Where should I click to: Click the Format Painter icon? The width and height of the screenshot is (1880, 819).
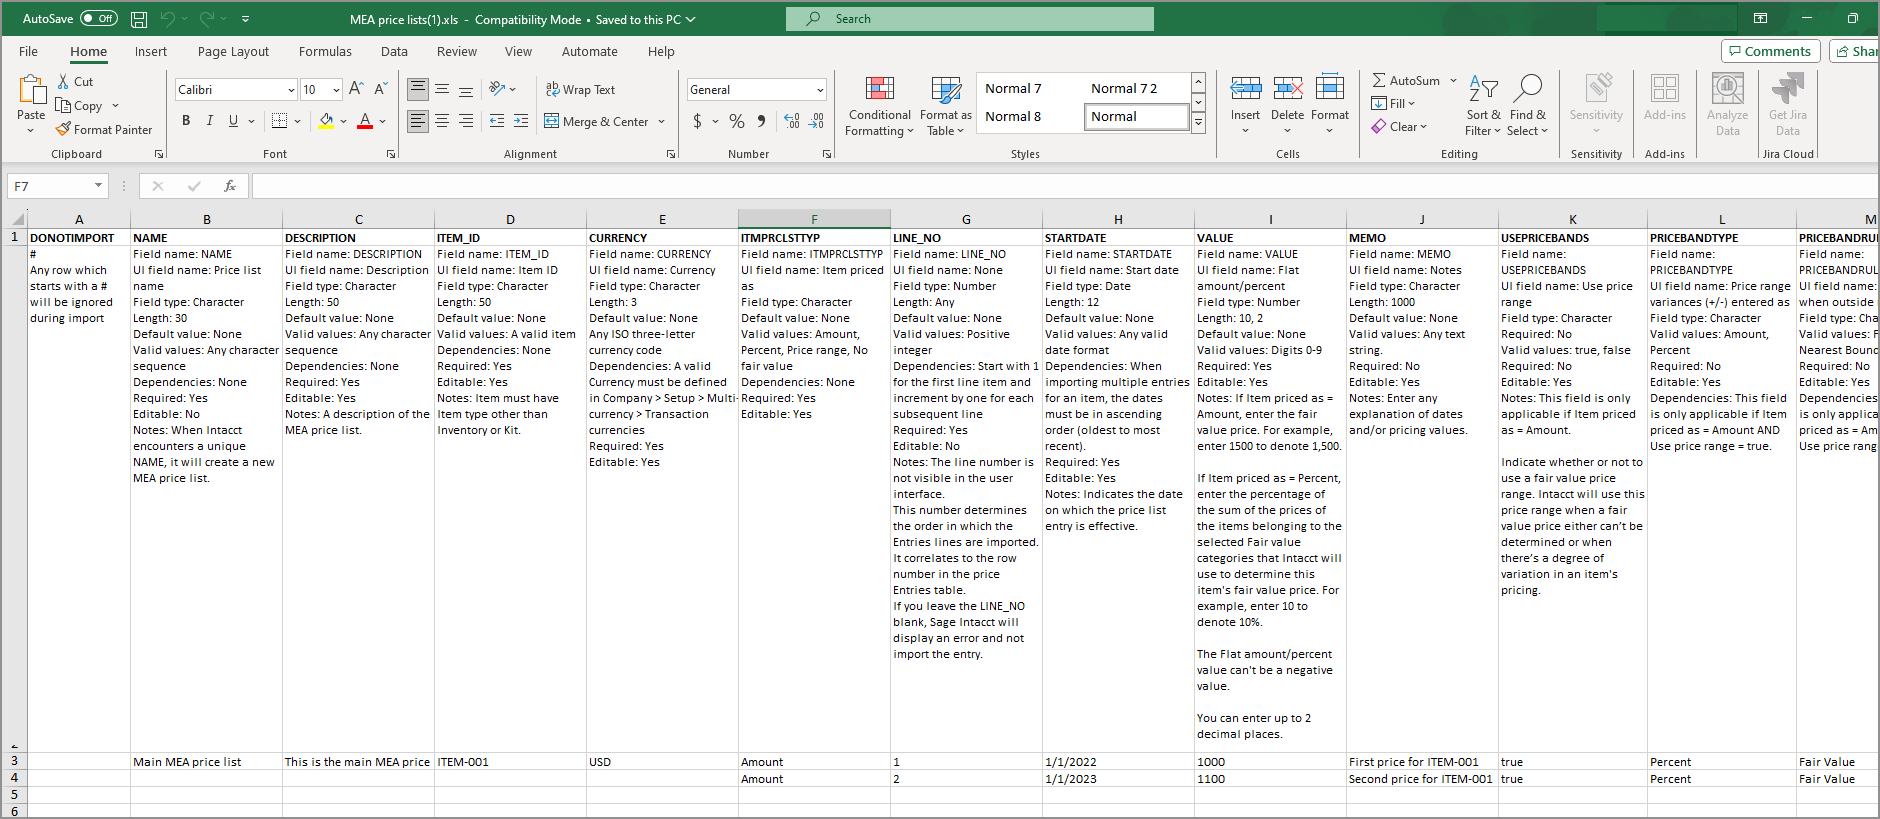[64, 130]
